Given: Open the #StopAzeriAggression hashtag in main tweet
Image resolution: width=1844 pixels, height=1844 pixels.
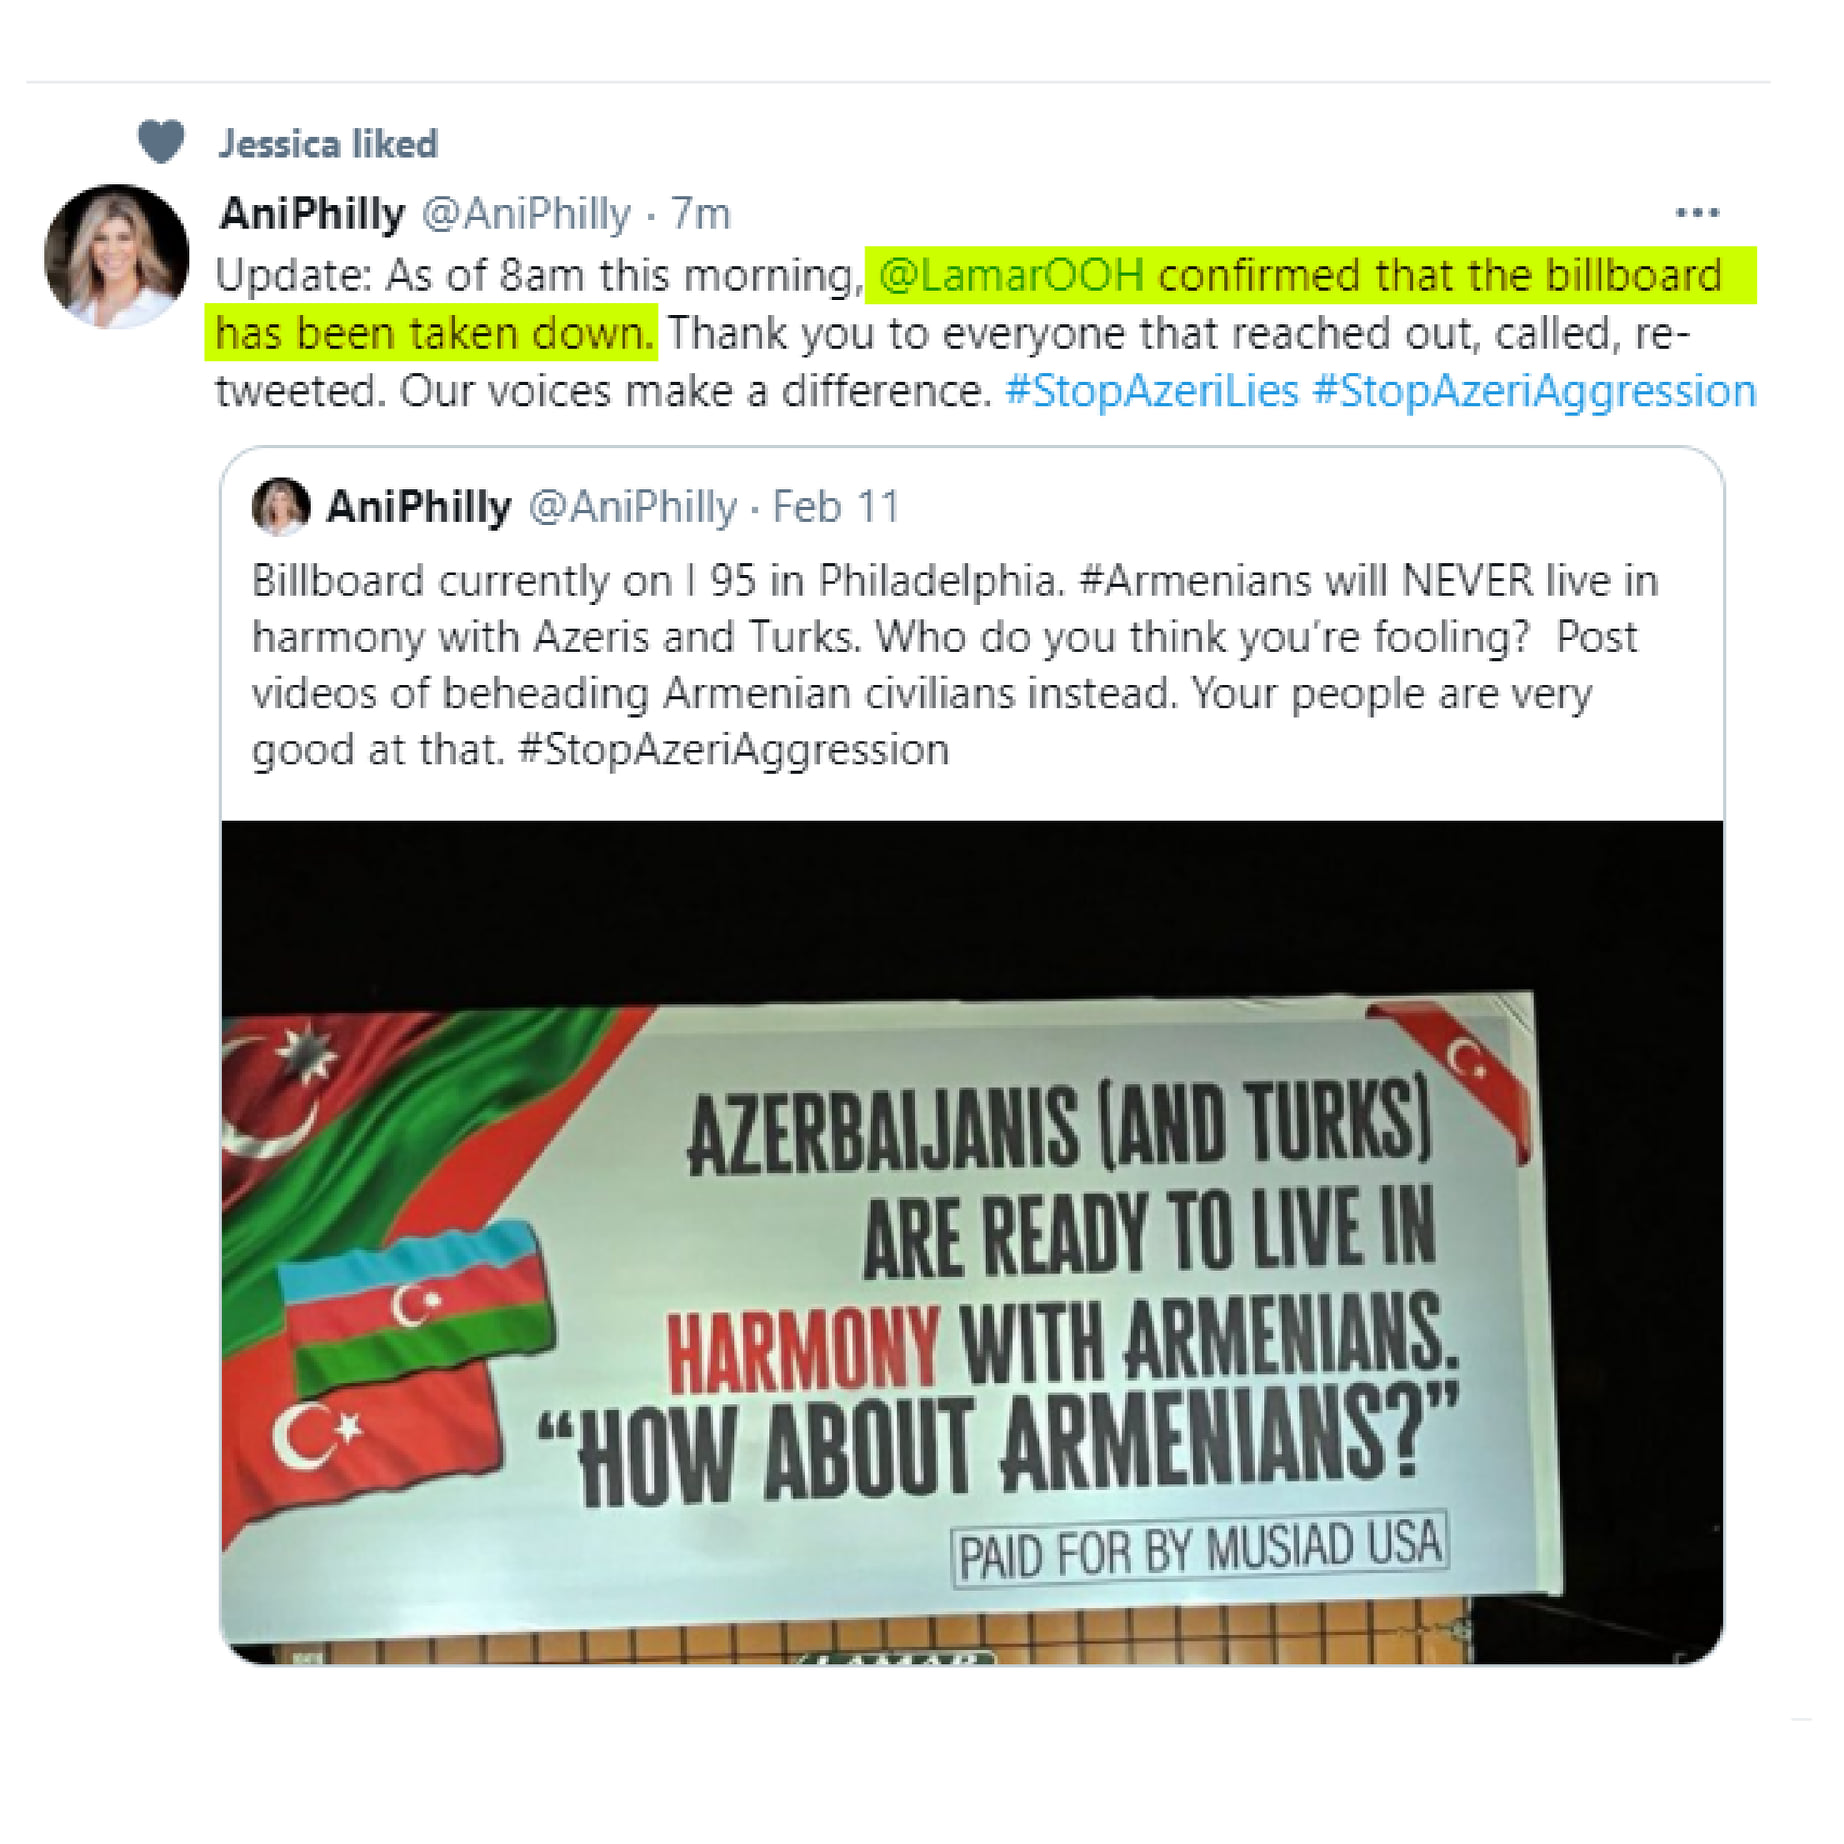Looking at the screenshot, I should tap(1534, 391).
